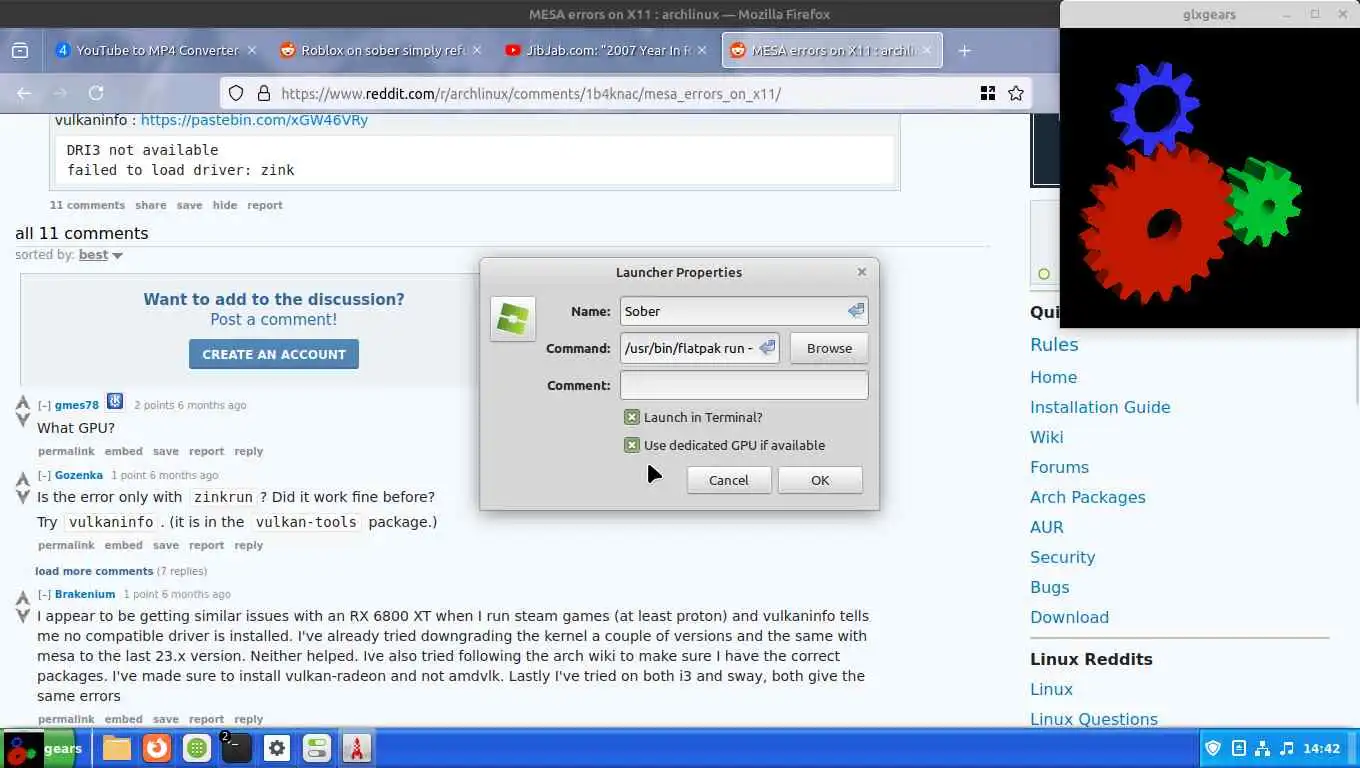Bookmark this page with the star
The height and width of the screenshot is (768, 1360).
click(1016, 93)
